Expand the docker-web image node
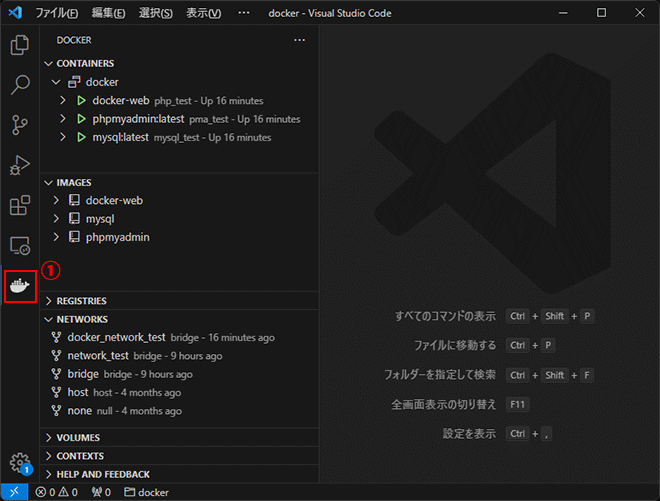The height and width of the screenshot is (501, 660). (x=56, y=200)
